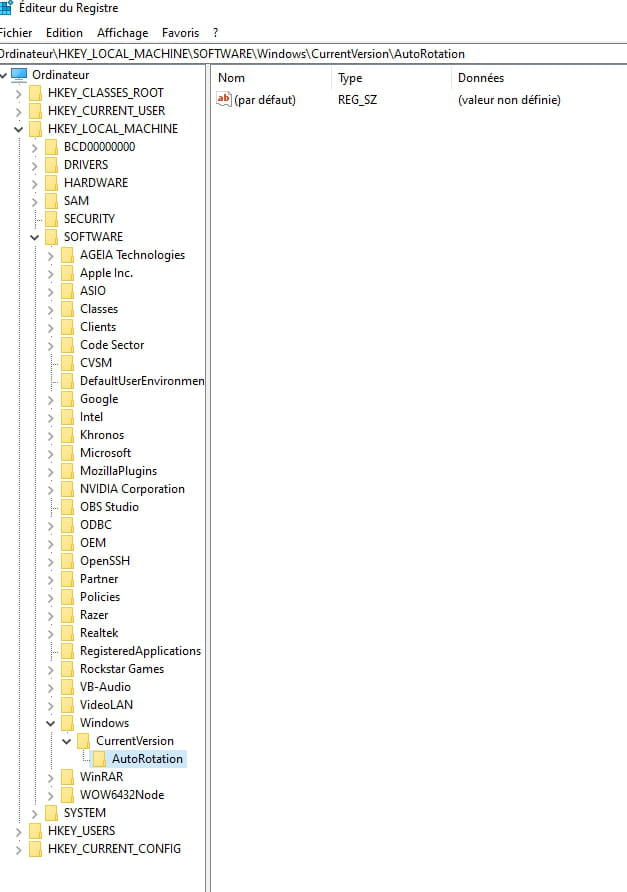Click the Realtek folder icon
The height and width of the screenshot is (892, 627).
tap(68, 633)
